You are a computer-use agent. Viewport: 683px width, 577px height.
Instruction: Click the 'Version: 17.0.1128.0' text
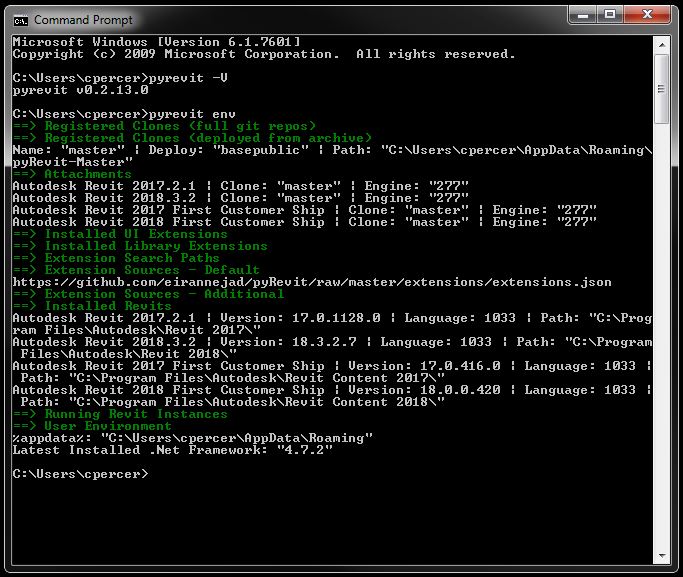click(300, 318)
